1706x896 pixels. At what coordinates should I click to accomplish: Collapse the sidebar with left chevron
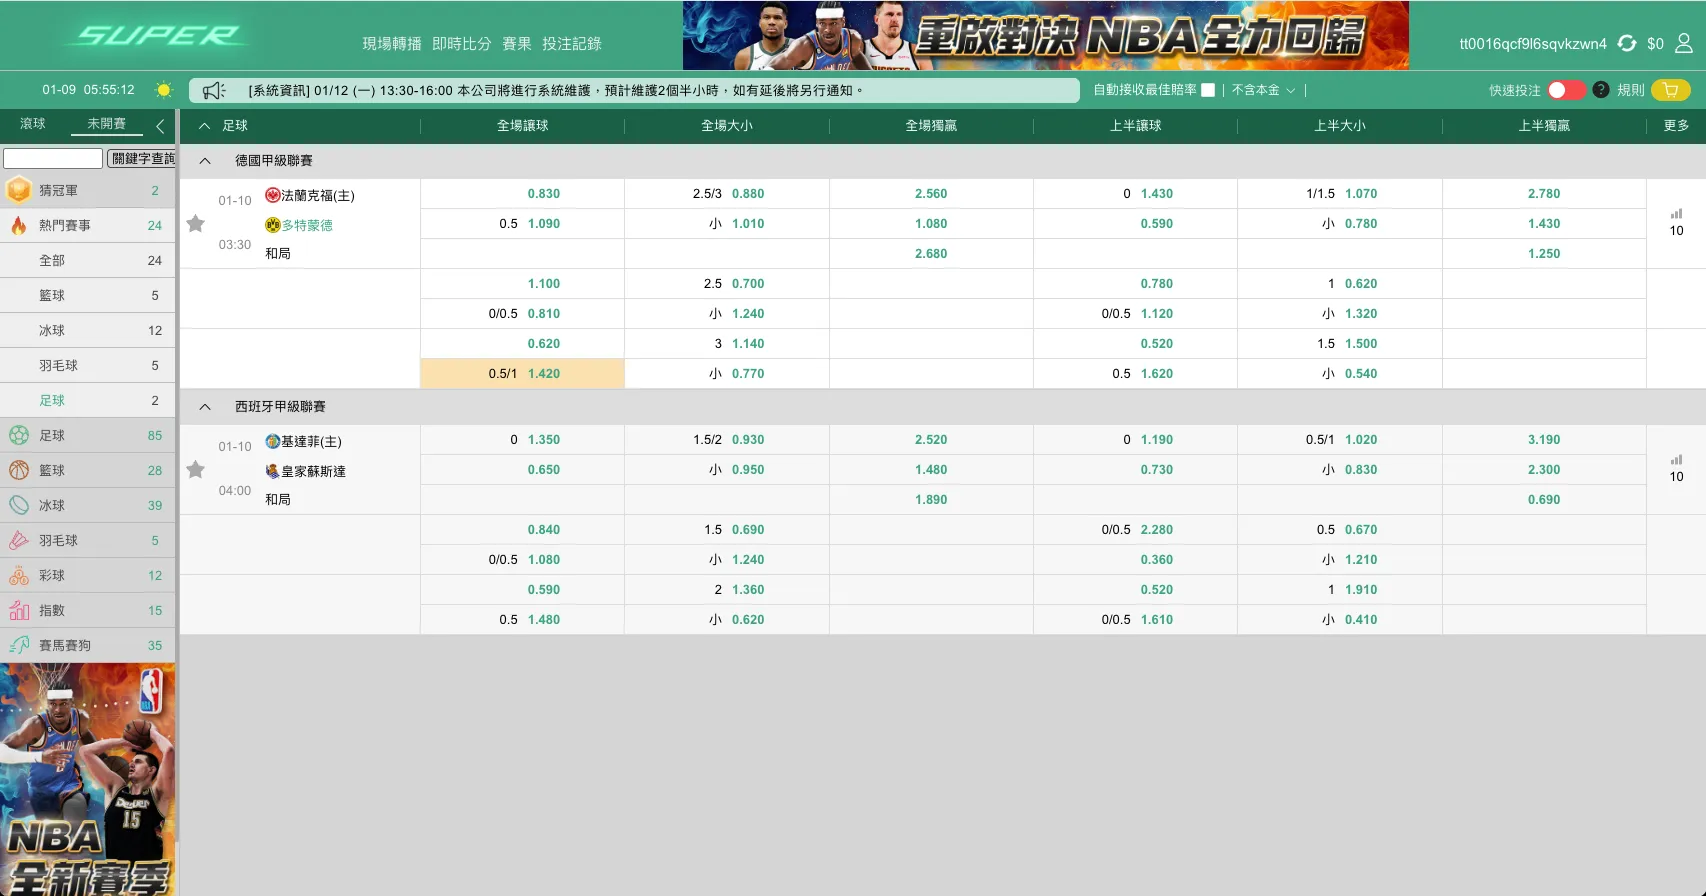click(160, 126)
